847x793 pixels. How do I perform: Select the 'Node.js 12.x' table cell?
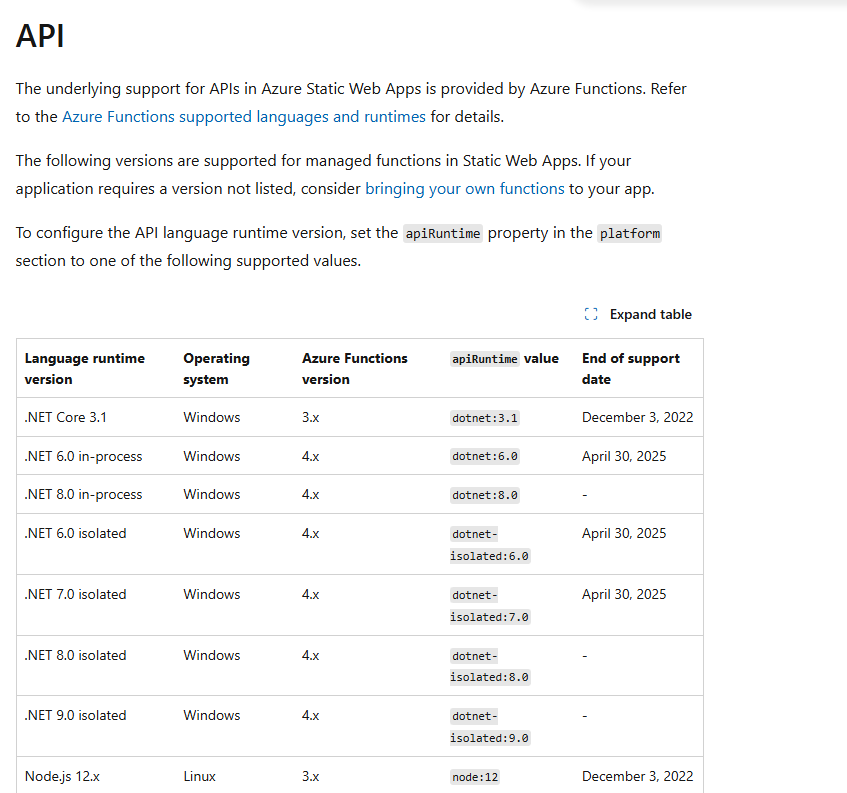click(x=62, y=777)
